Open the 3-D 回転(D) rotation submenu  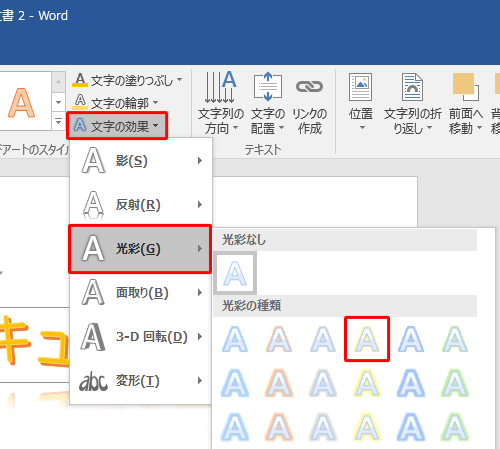tap(141, 337)
